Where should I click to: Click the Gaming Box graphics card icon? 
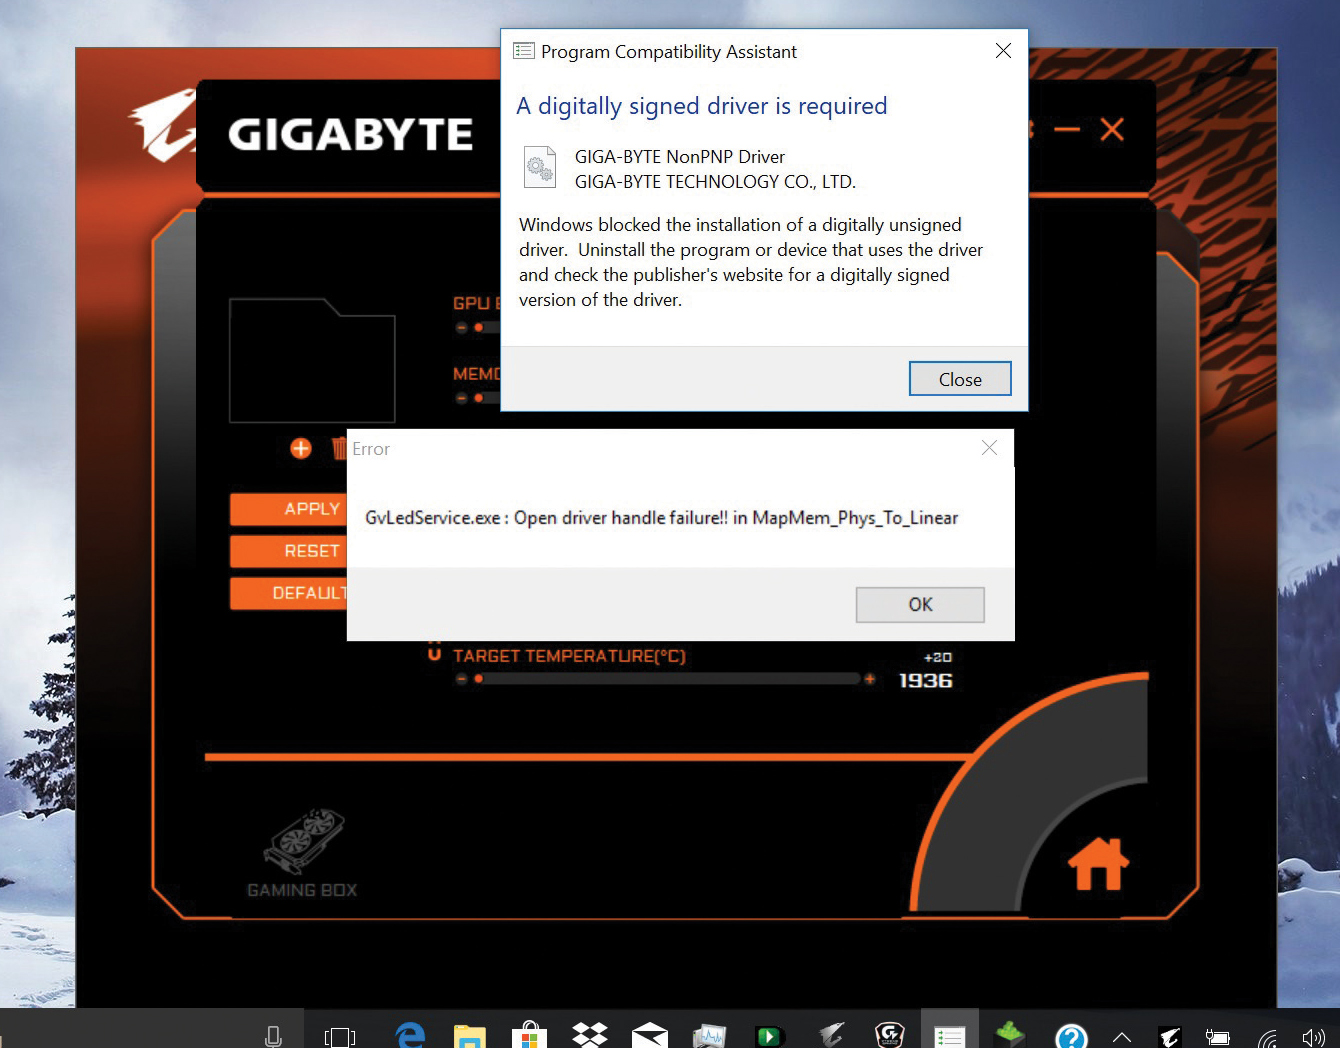pos(303,841)
